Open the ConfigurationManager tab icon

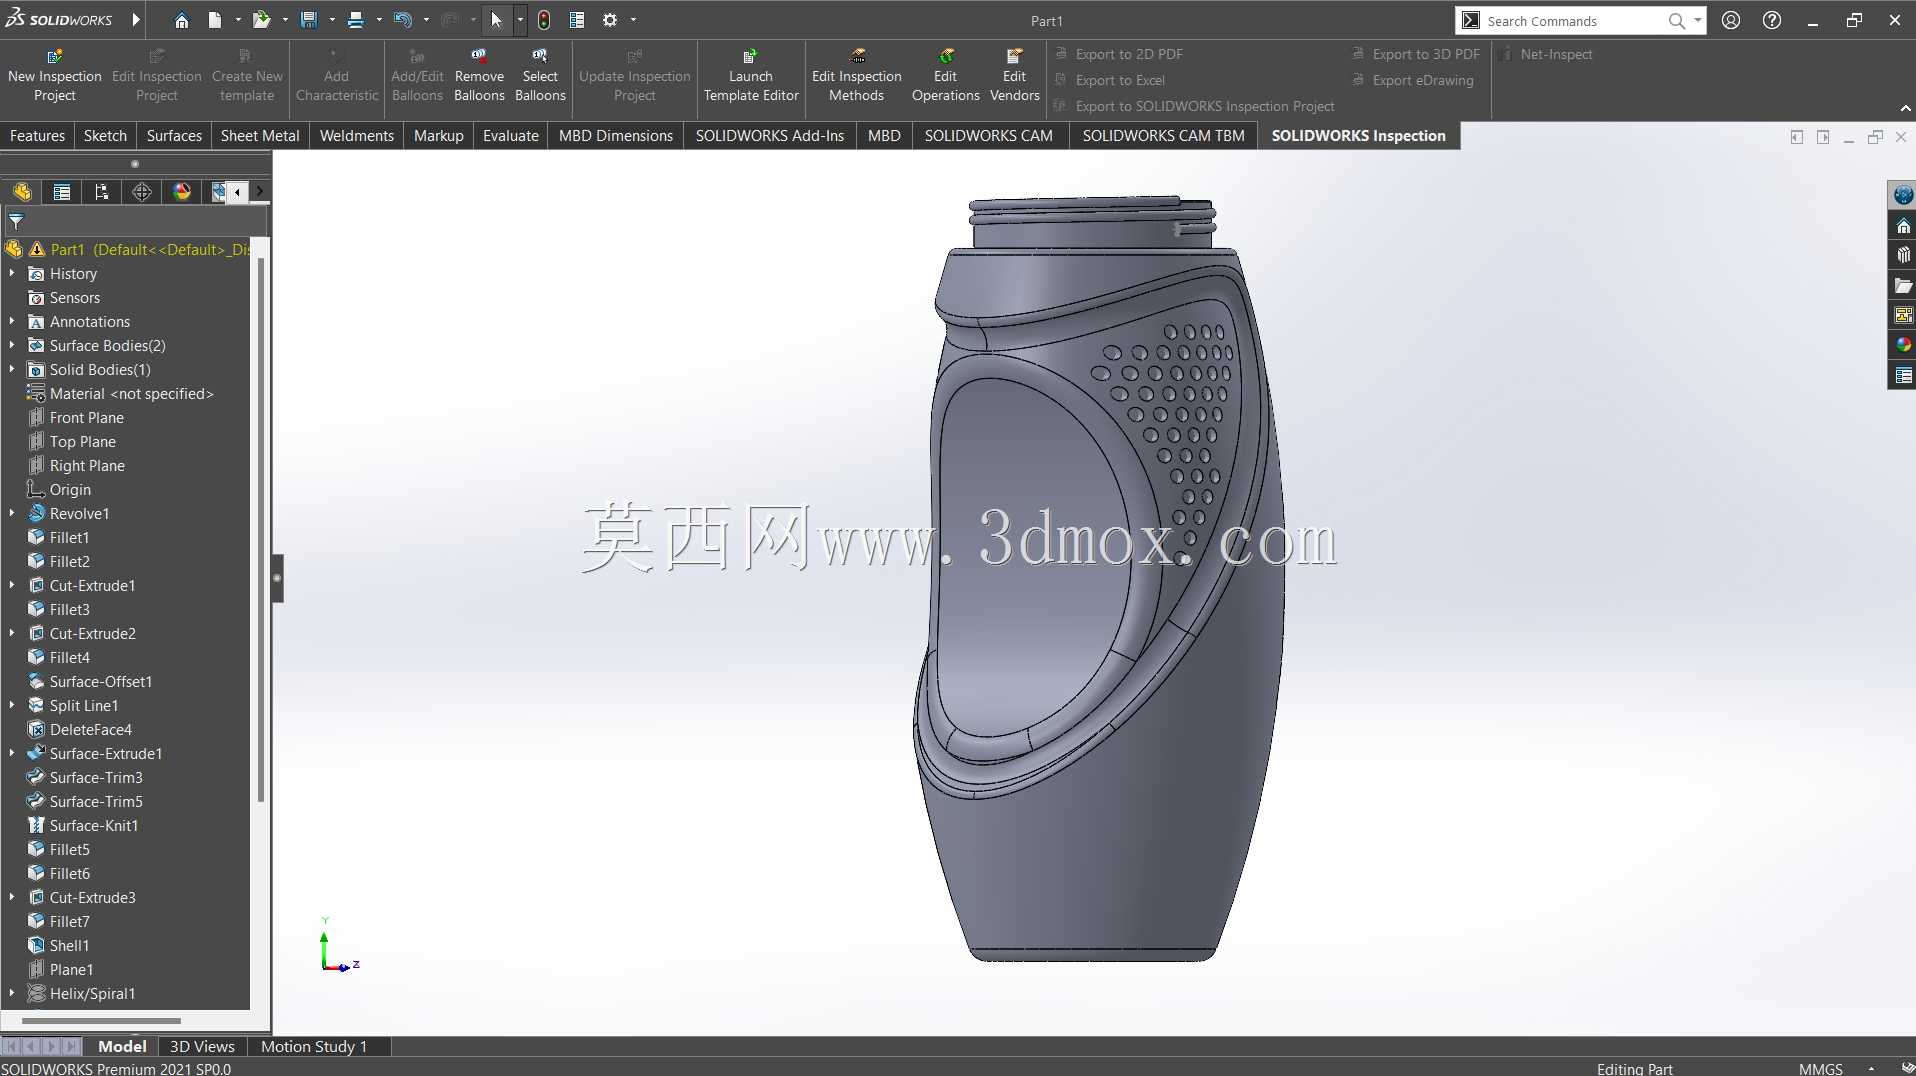click(102, 192)
